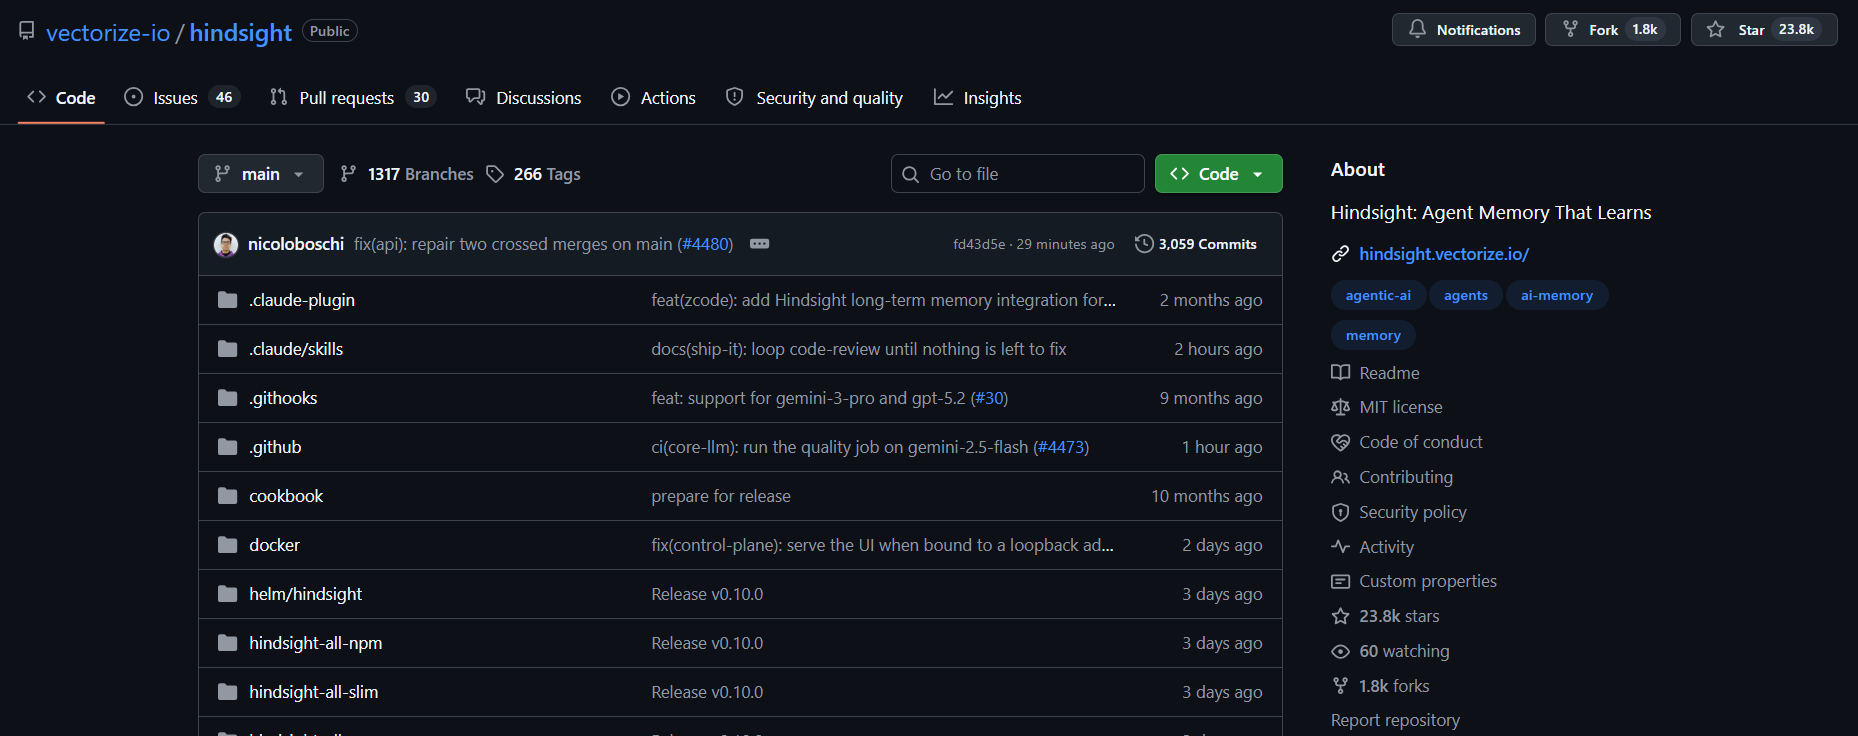Image resolution: width=1858 pixels, height=736 pixels.
Task: Open the Code tab
Action: point(61,98)
